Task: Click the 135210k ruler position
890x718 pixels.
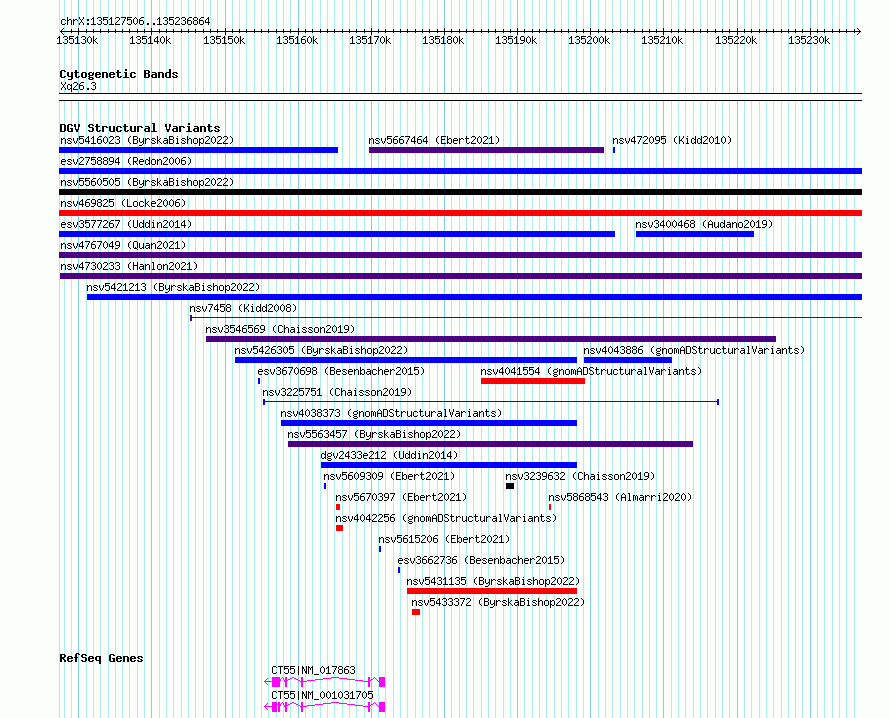Action: point(662,41)
